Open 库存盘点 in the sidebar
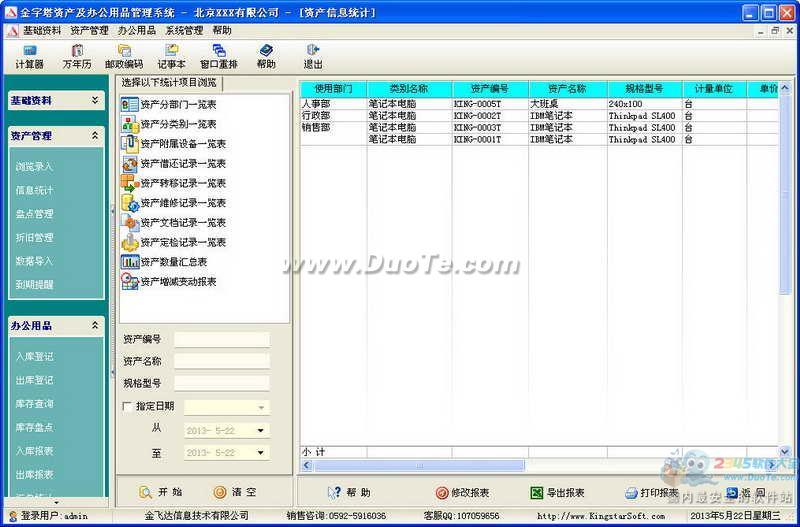This screenshot has height=527, width=800. pyautogui.click(x=34, y=427)
